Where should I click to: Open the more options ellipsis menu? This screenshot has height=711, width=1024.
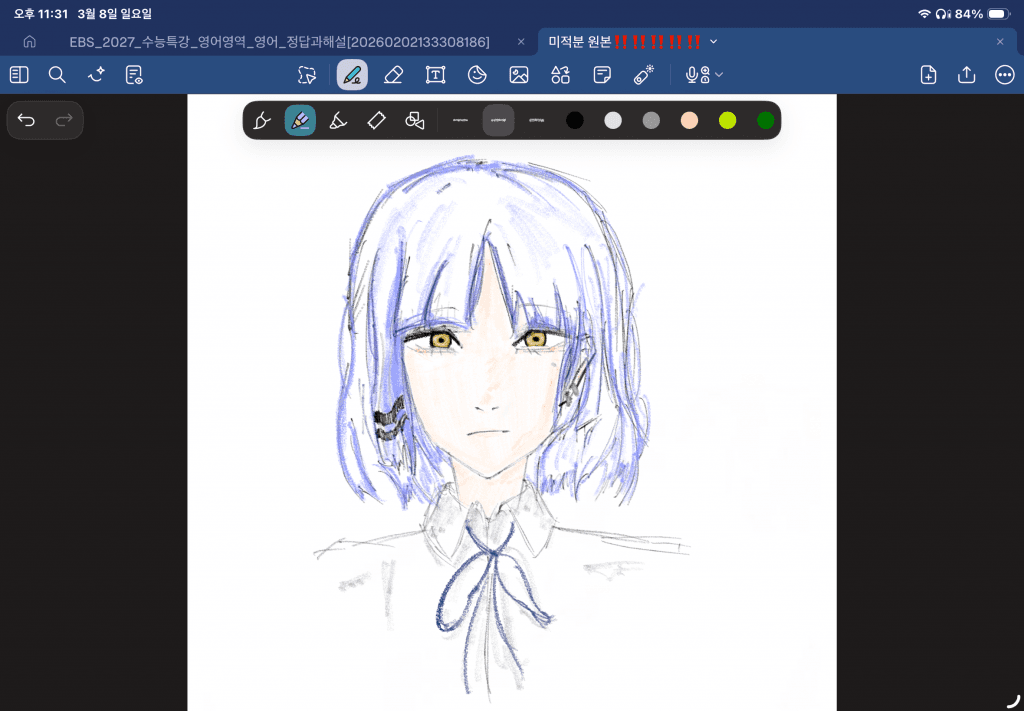pyautogui.click(x=1004, y=75)
